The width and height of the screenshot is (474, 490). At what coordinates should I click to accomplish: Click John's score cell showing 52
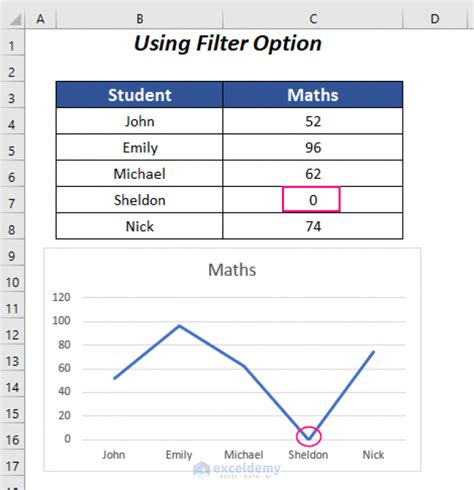313,121
